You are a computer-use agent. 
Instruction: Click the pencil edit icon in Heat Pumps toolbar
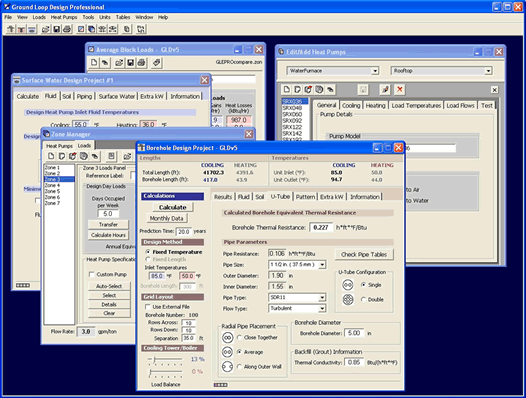pos(385,89)
